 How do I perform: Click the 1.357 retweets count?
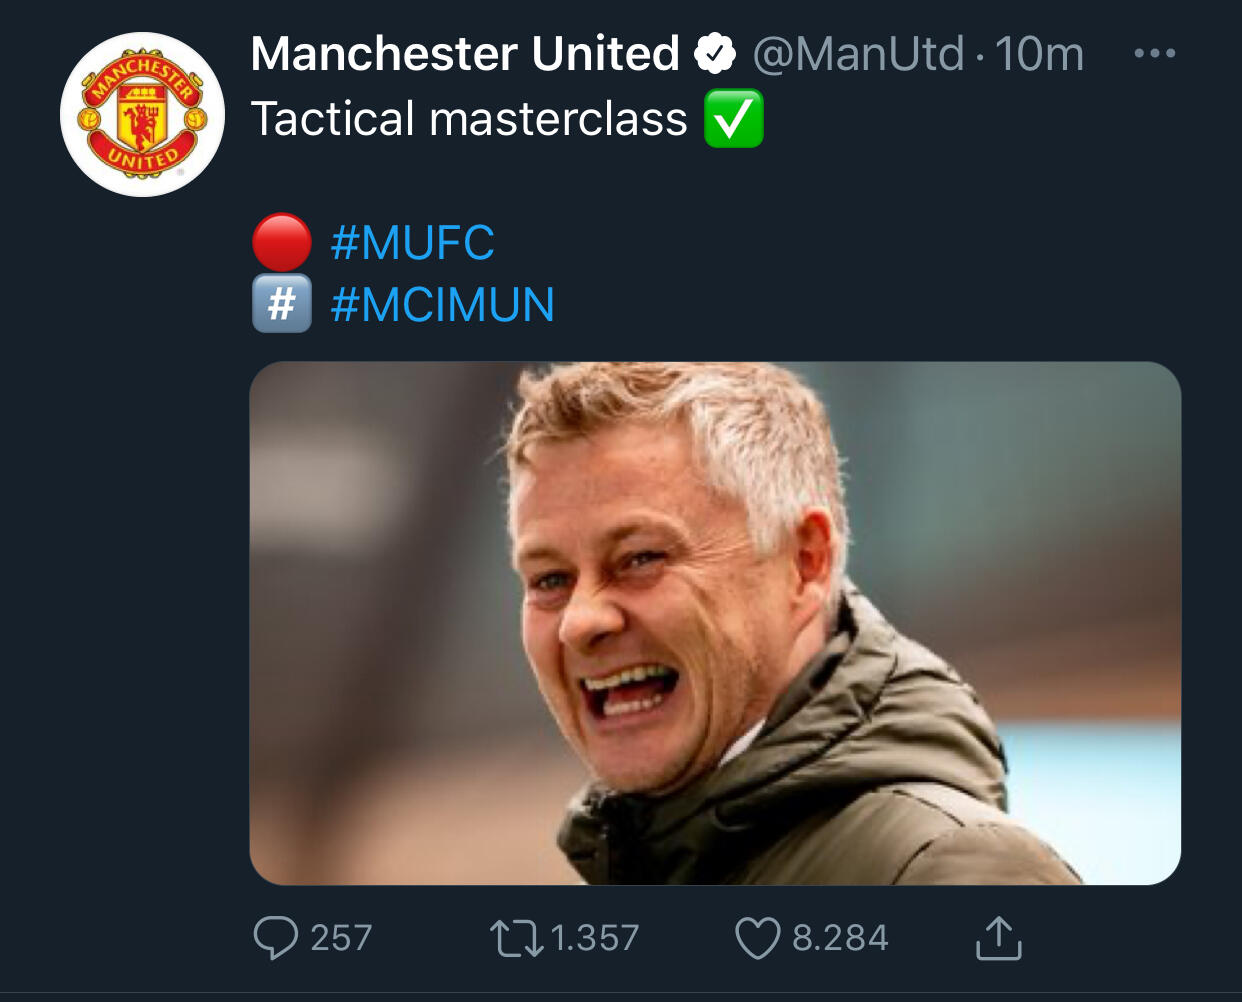(x=595, y=938)
